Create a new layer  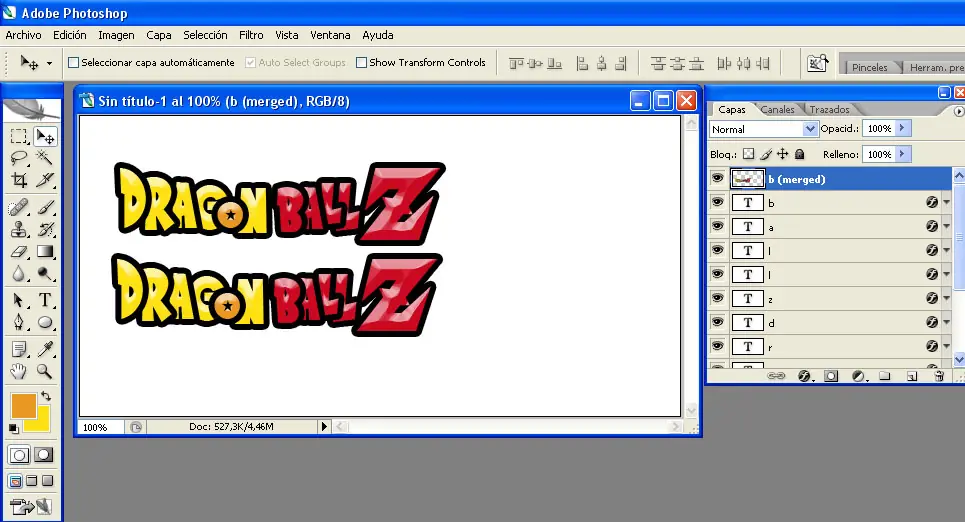(911, 376)
